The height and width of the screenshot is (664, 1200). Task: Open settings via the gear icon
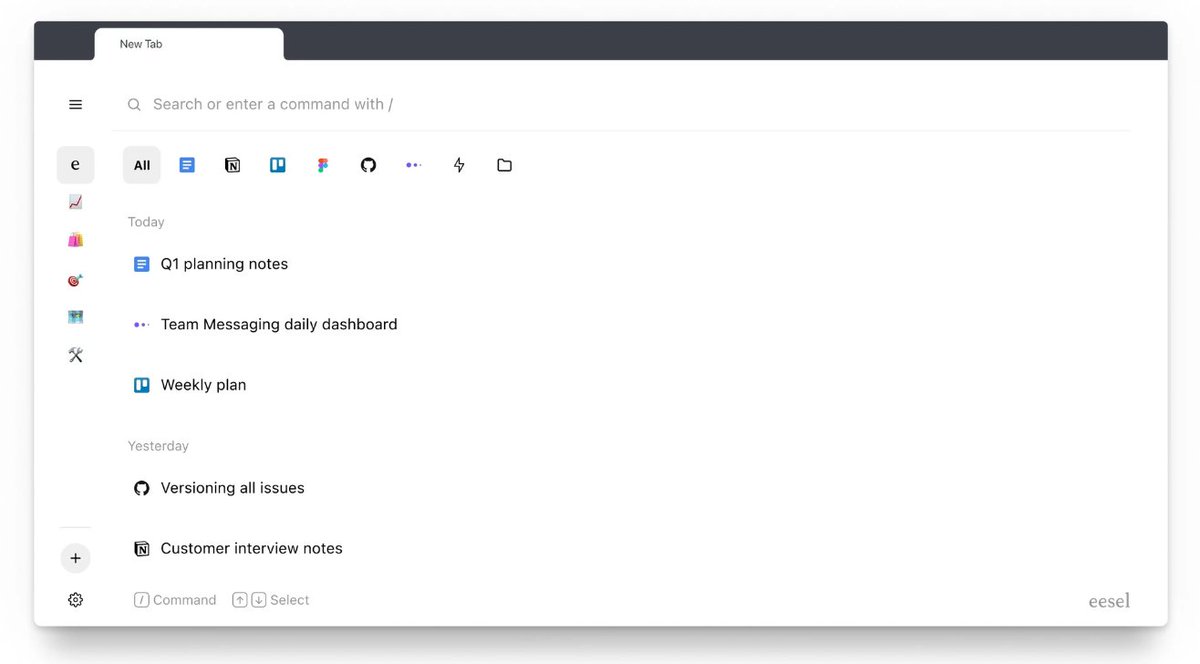[75, 600]
